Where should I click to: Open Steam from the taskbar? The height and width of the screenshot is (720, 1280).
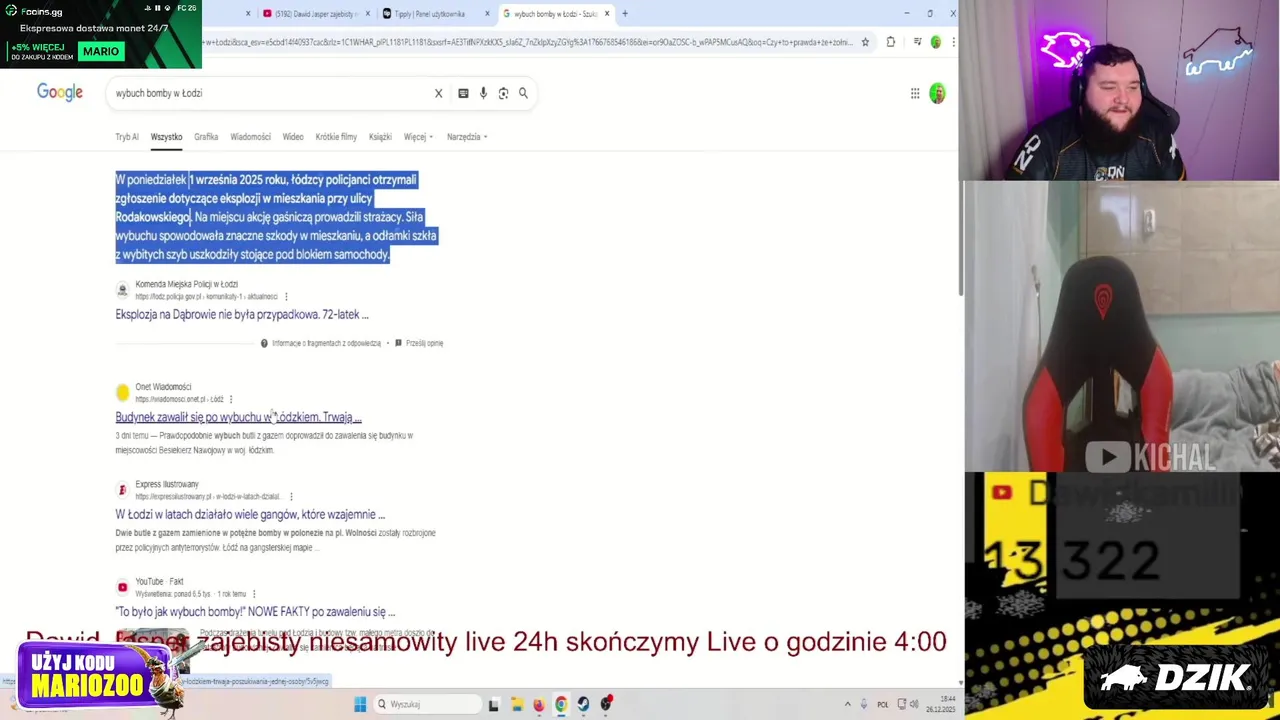[x=583, y=704]
